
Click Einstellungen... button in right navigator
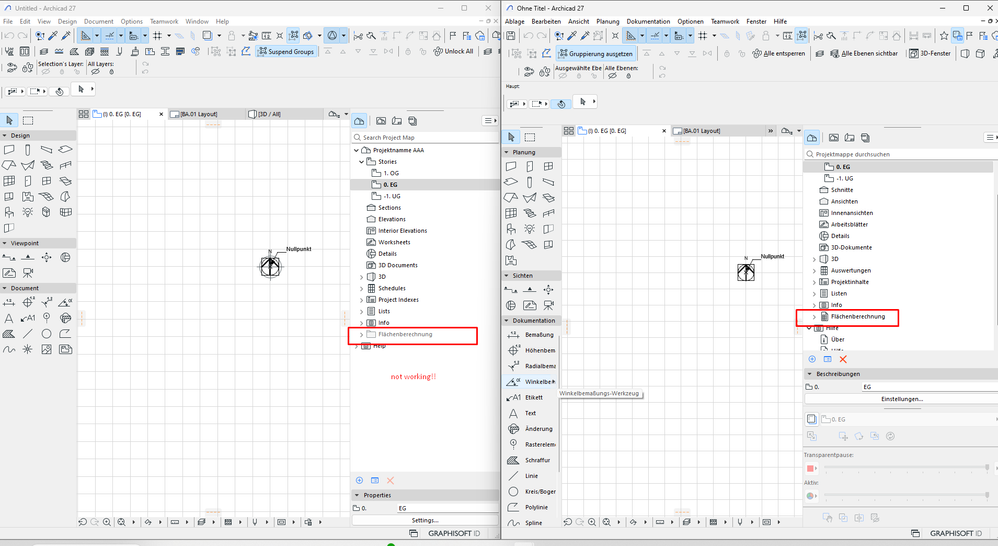[x=901, y=399]
